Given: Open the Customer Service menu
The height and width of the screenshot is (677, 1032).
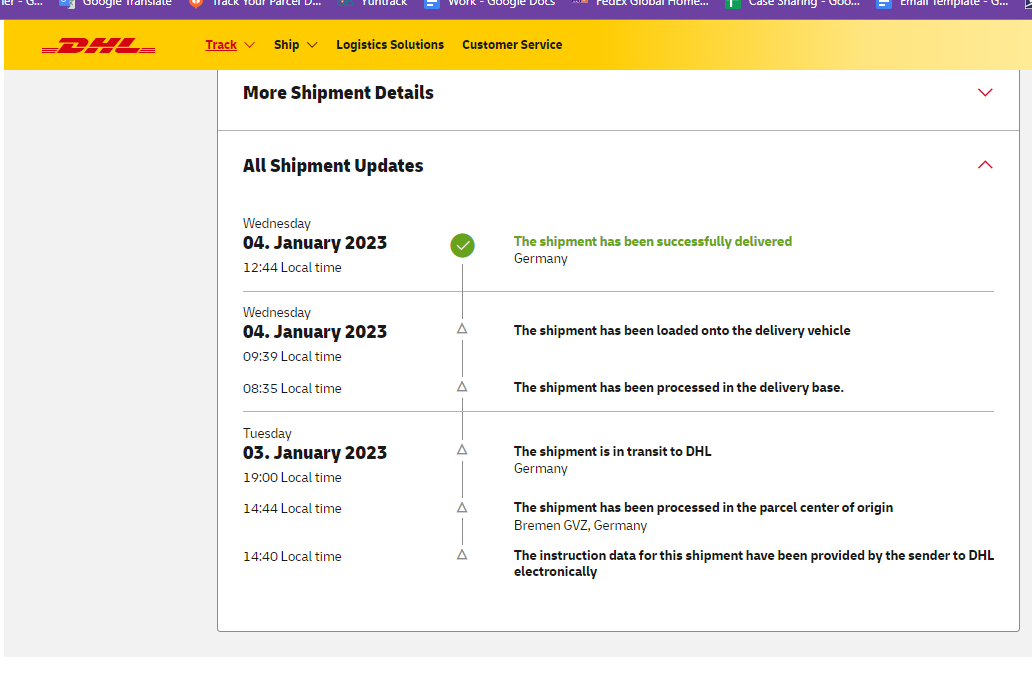Looking at the screenshot, I should pyautogui.click(x=512, y=45).
